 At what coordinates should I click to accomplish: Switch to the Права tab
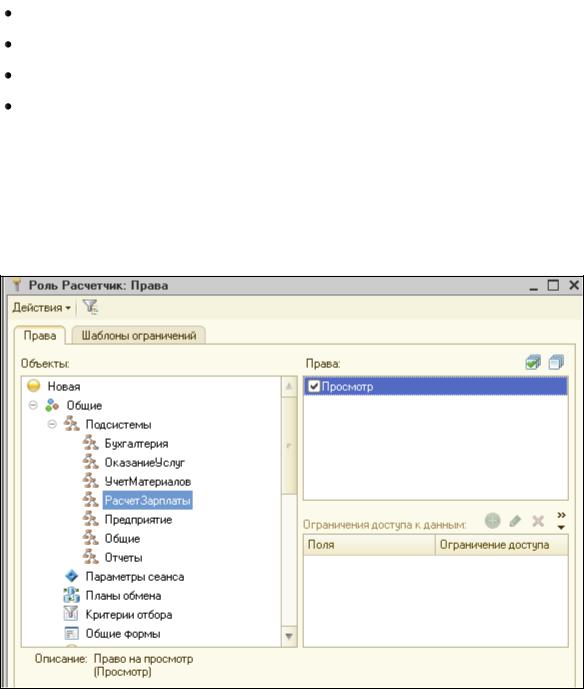point(40,336)
